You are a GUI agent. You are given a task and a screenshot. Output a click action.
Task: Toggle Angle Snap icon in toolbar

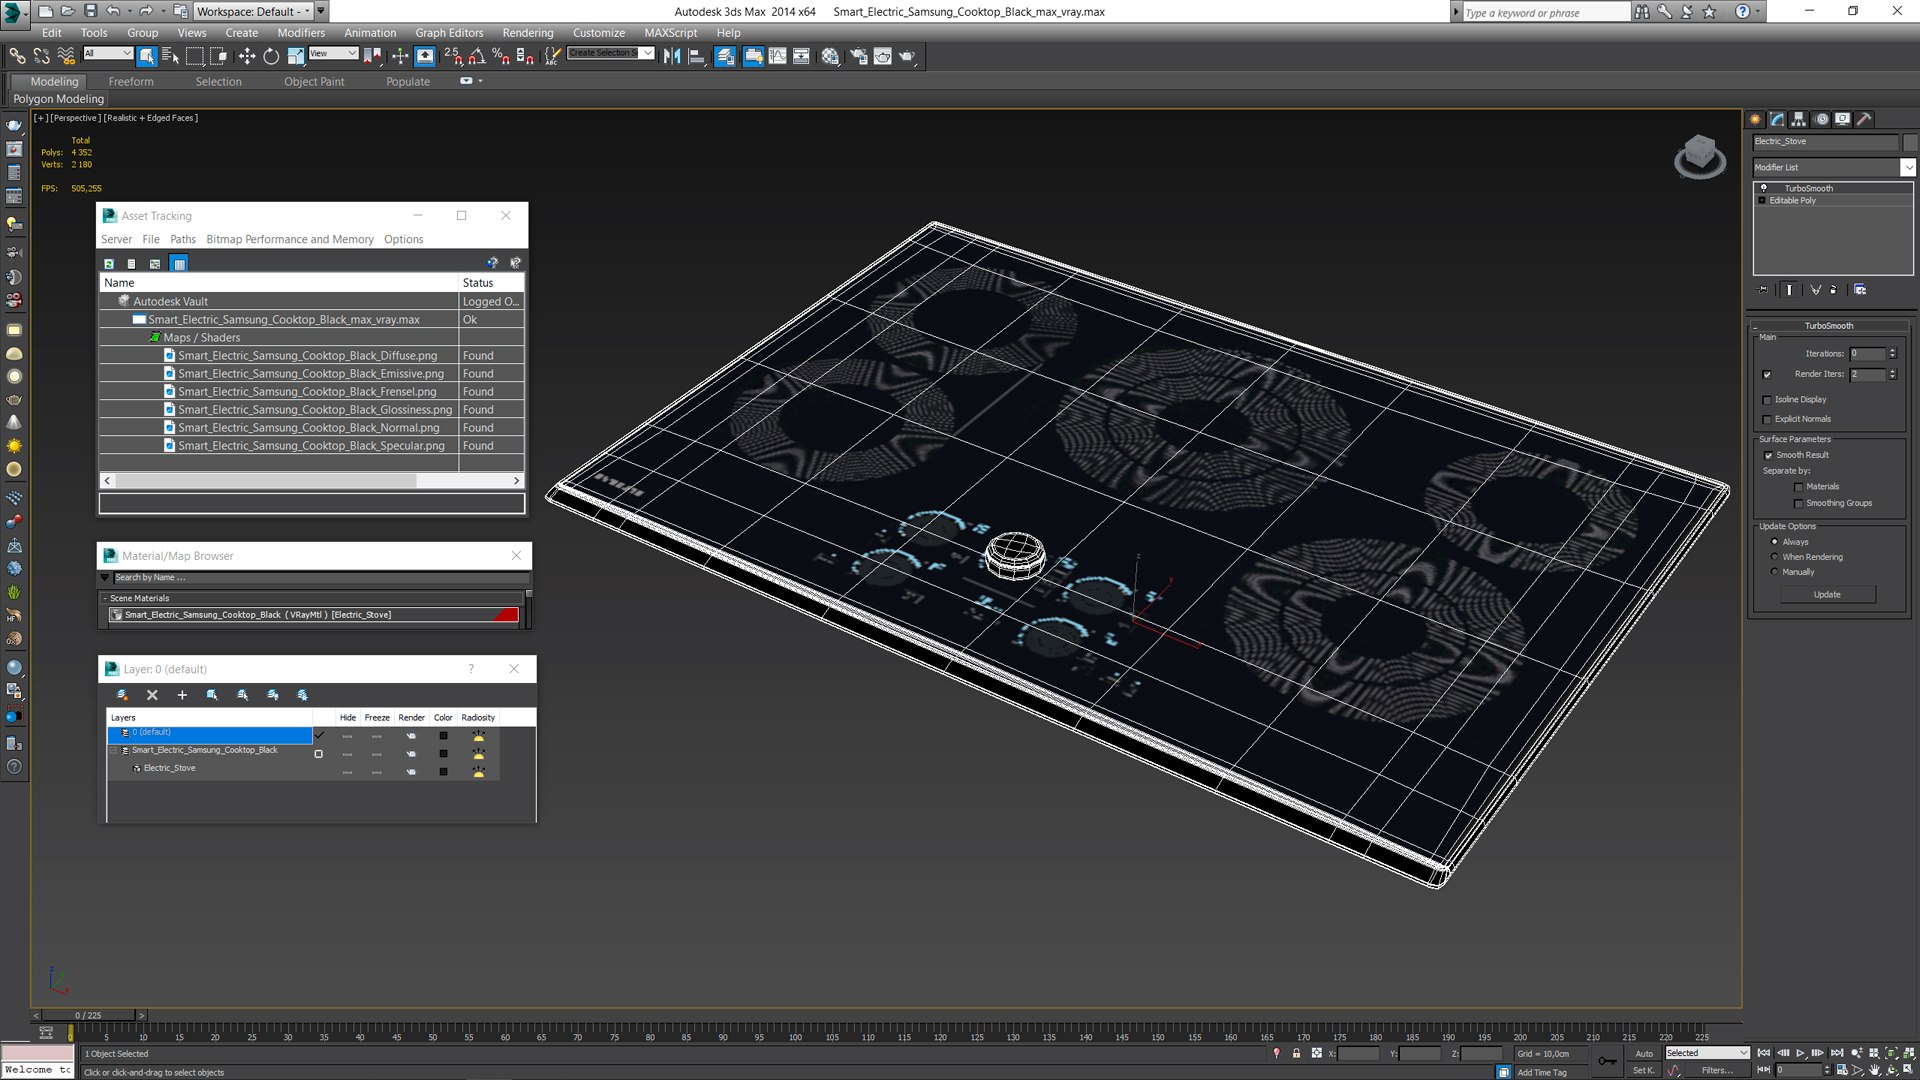[477, 56]
